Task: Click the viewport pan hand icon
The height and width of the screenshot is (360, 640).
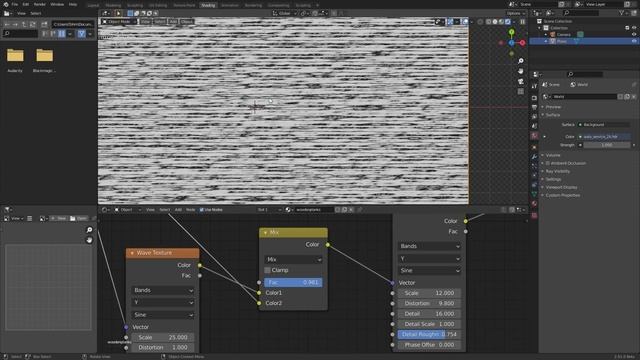Action: [x=520, y=71]
